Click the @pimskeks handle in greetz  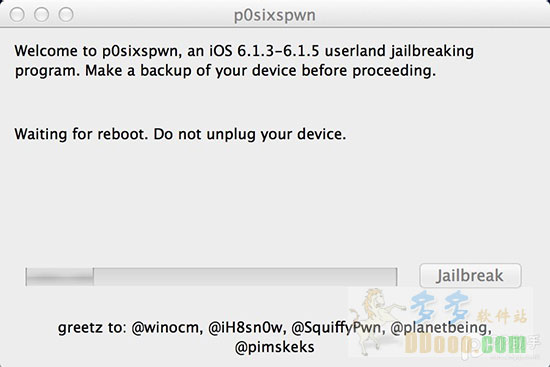click(275, 347)
